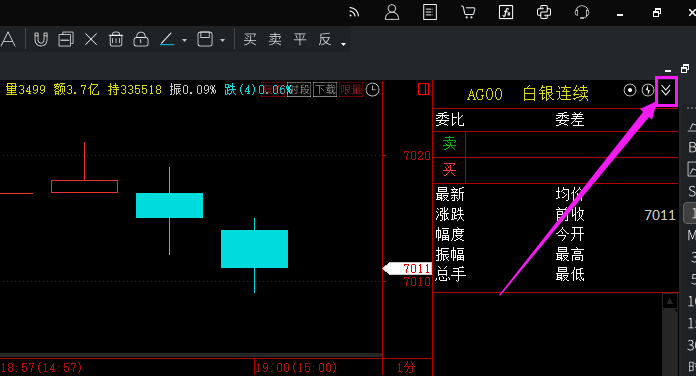The image size is (696, 376).
Task: Click the green 卖 ask row label
Action: coord(449,143)
